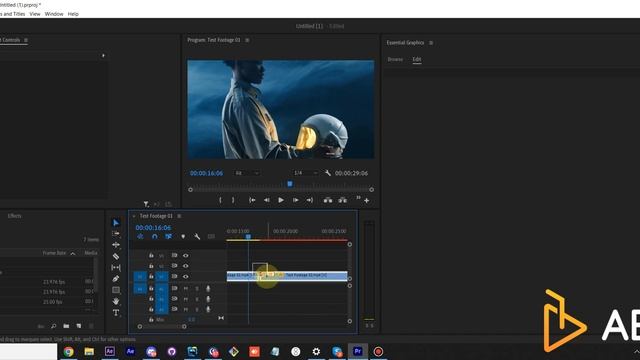640x360 pixels.
Task: Open the 1/4 playback resolution dropdown
Action: (x=305, y=173)
